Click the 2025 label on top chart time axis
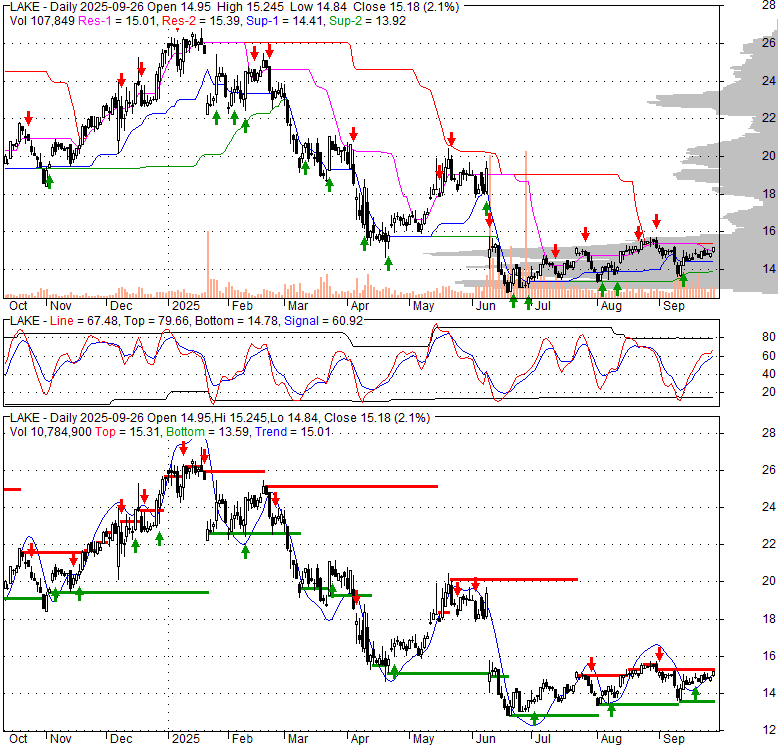This screenshot has width=780, height=745. pos(186,306)
